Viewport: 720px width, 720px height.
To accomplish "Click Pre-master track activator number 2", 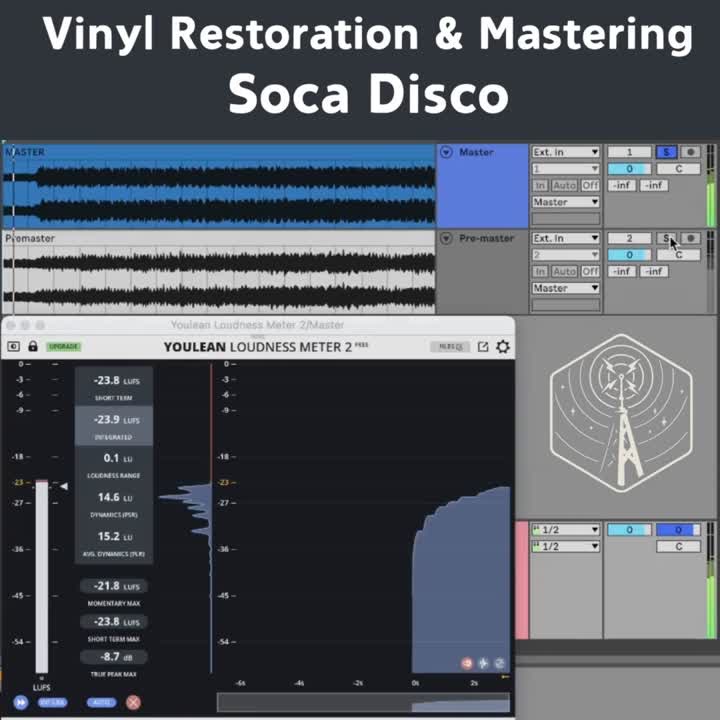I will (x=630, y=238).
